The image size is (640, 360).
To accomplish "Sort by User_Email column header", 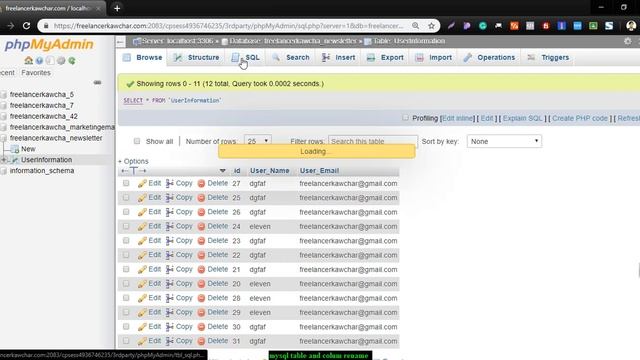I will (x=319, y=171).
